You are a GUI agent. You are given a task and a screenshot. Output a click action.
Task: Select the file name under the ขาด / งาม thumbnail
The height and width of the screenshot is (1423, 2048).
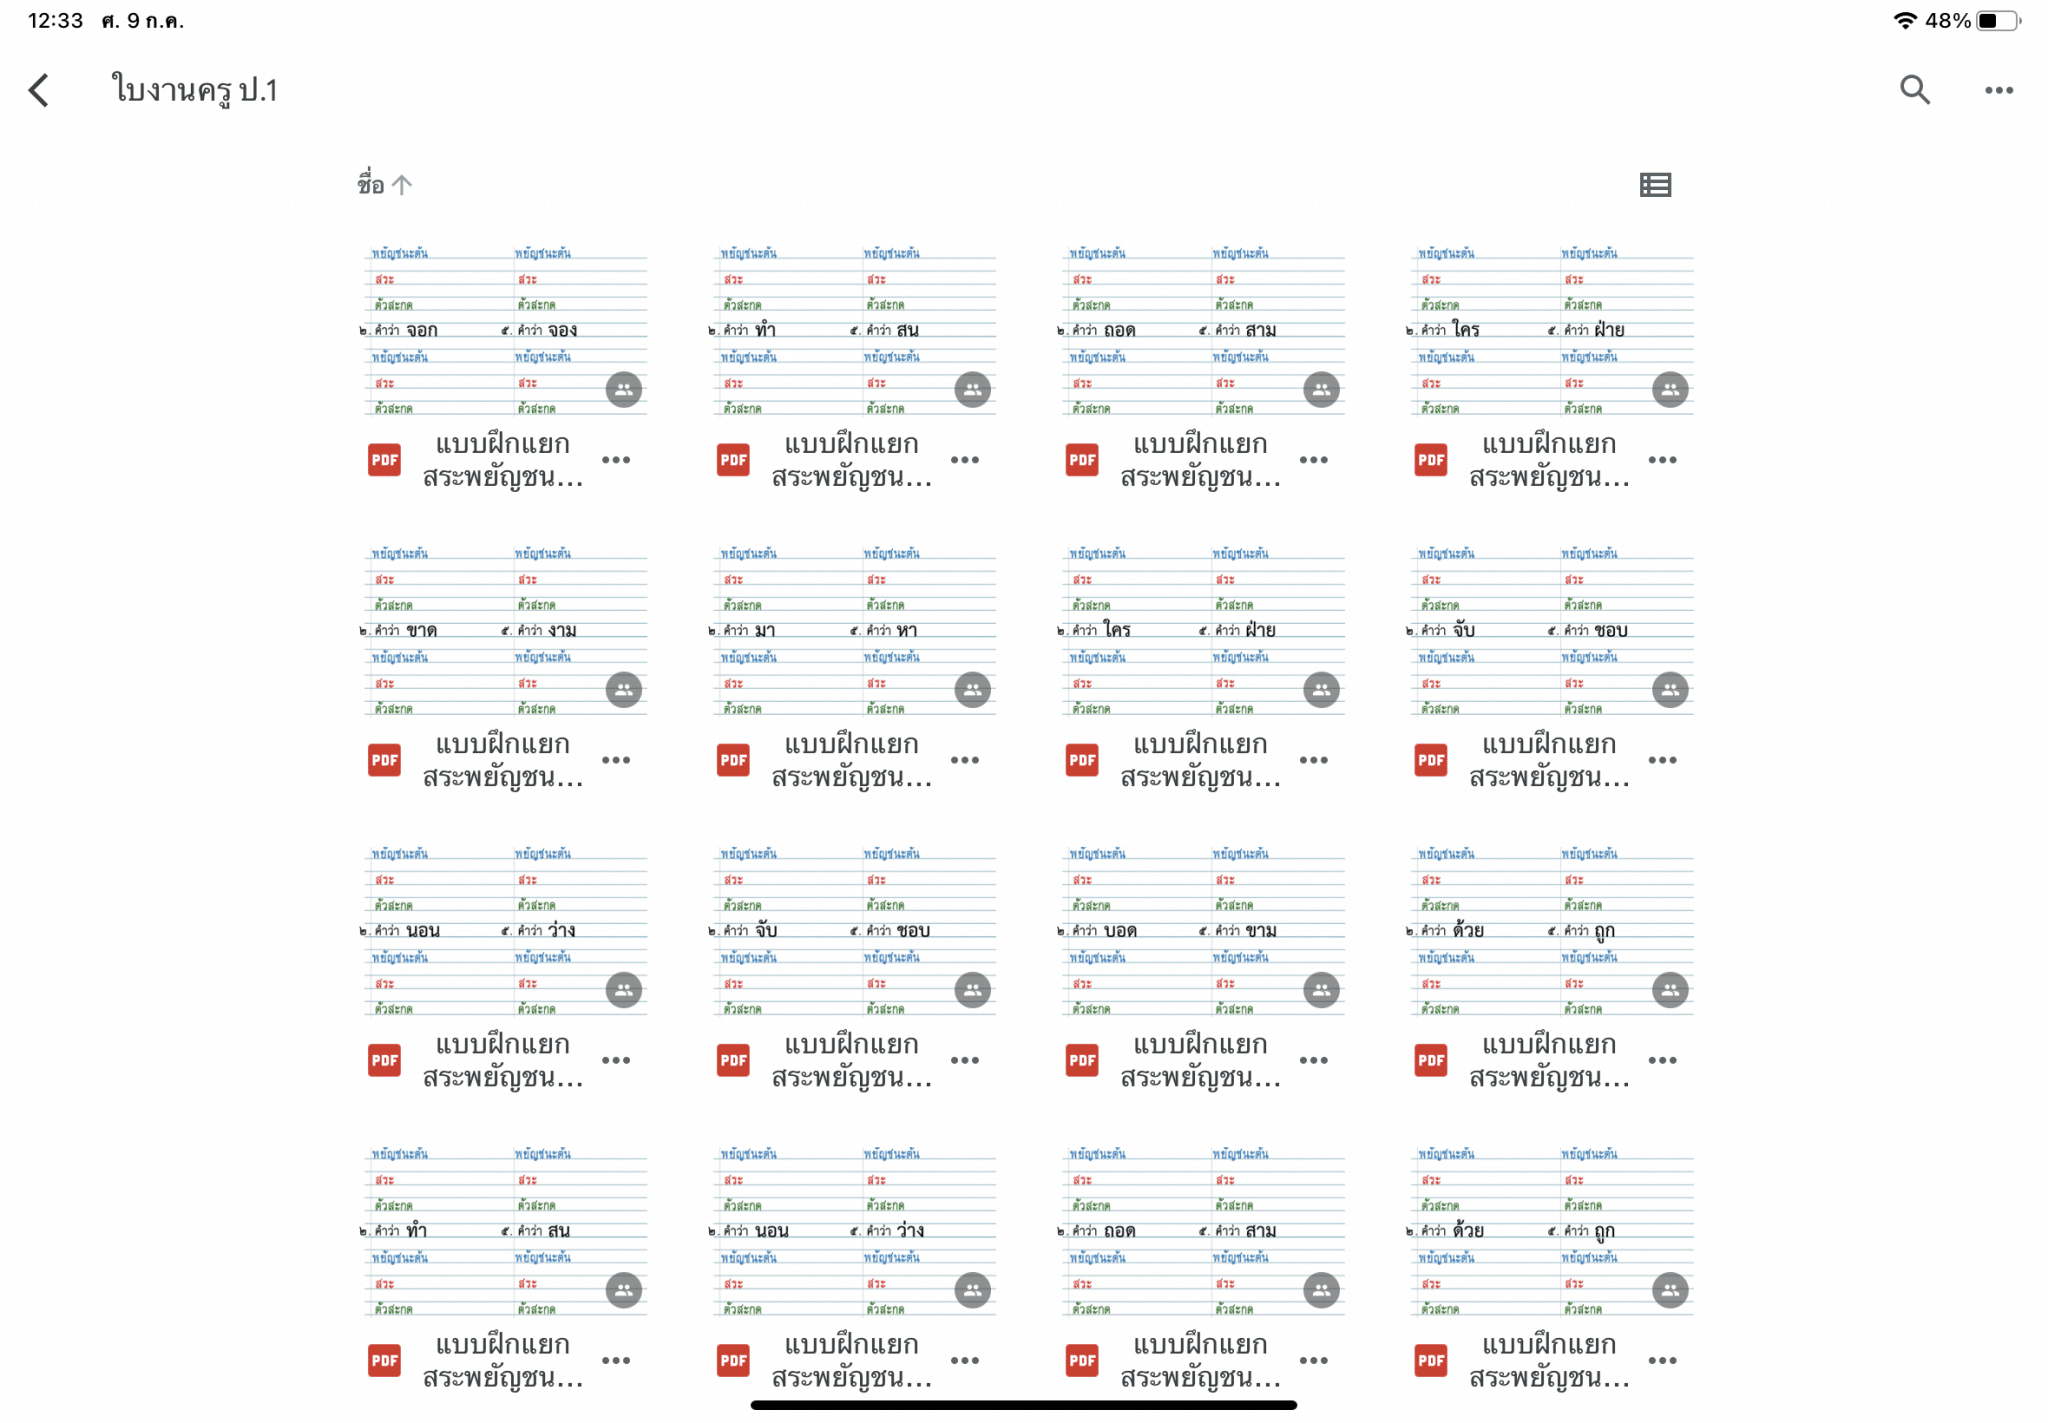pos(503,760)
